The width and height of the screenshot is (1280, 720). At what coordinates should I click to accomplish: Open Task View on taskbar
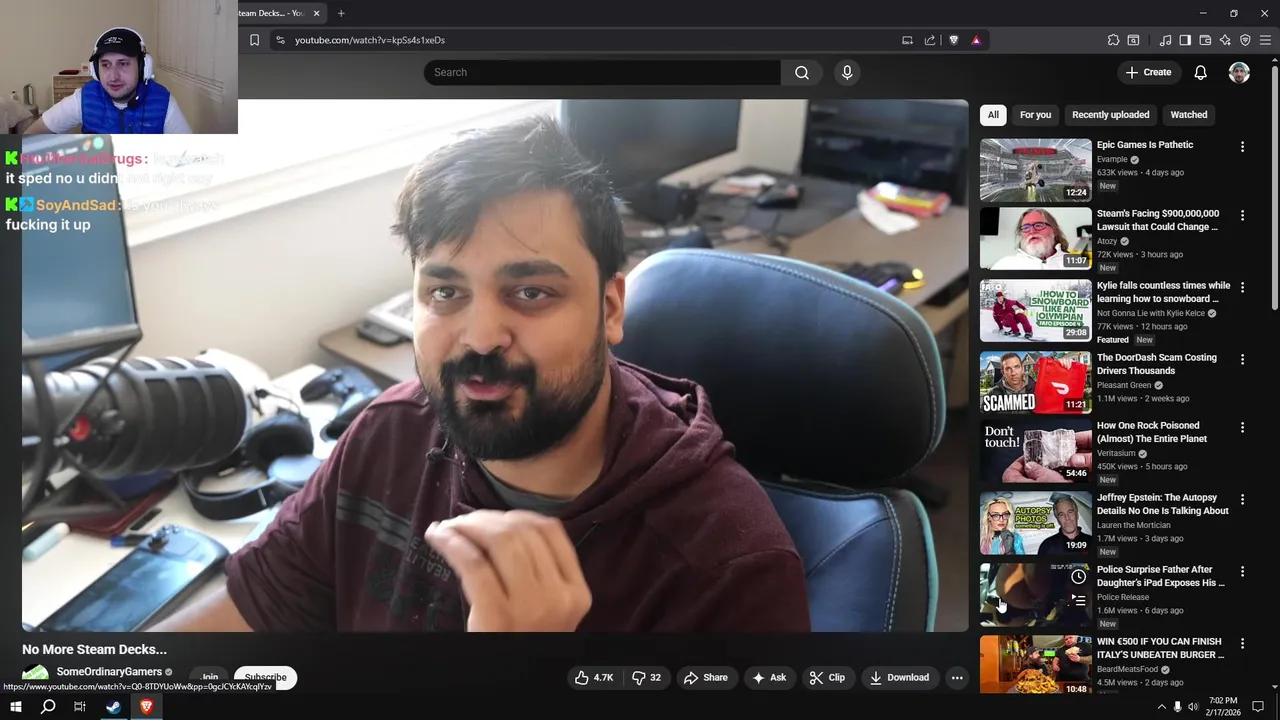[80, 707]
